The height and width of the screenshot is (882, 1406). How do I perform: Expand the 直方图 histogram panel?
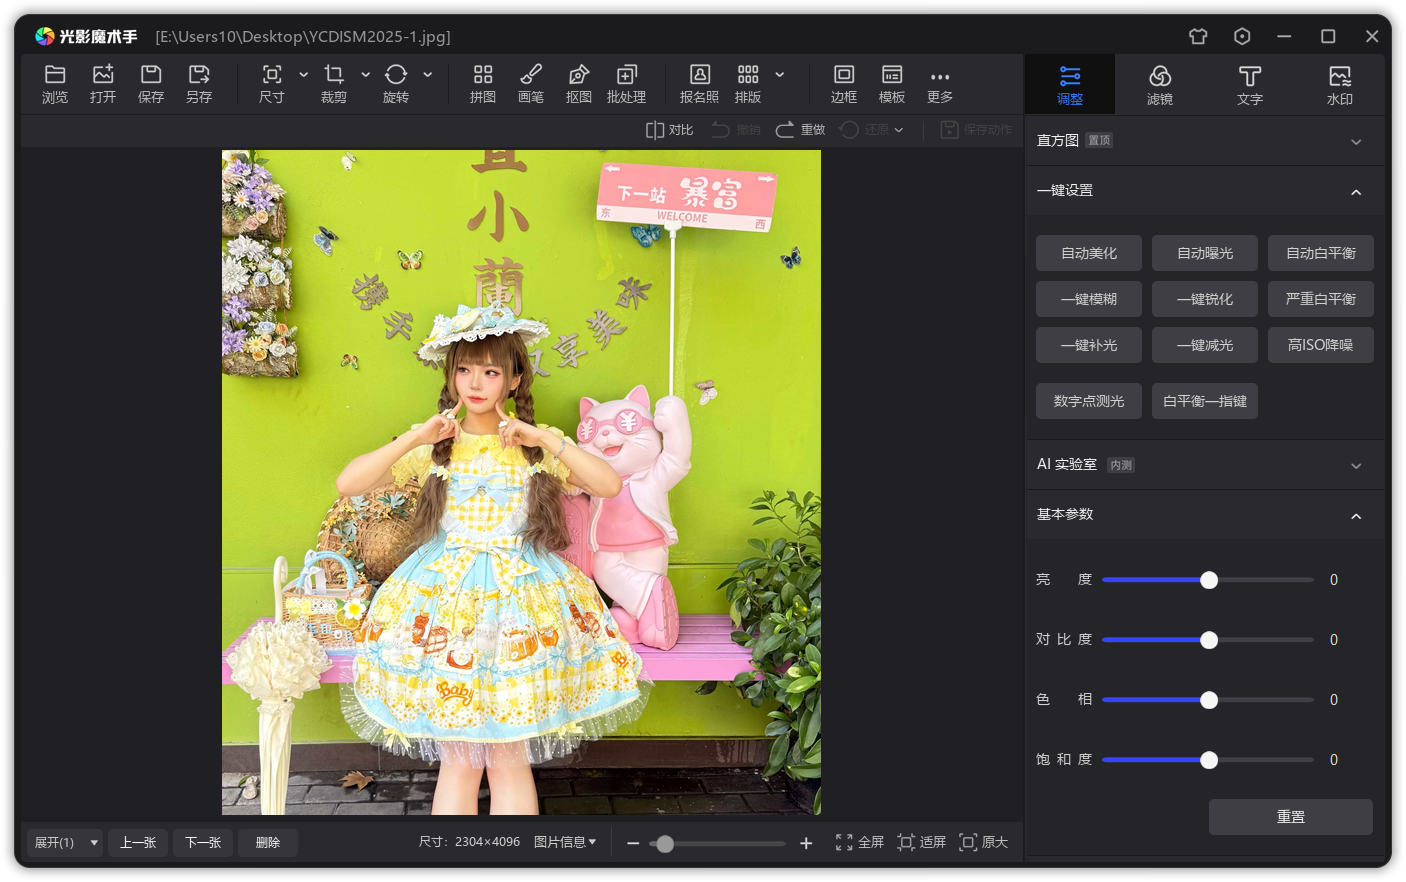1356,141
